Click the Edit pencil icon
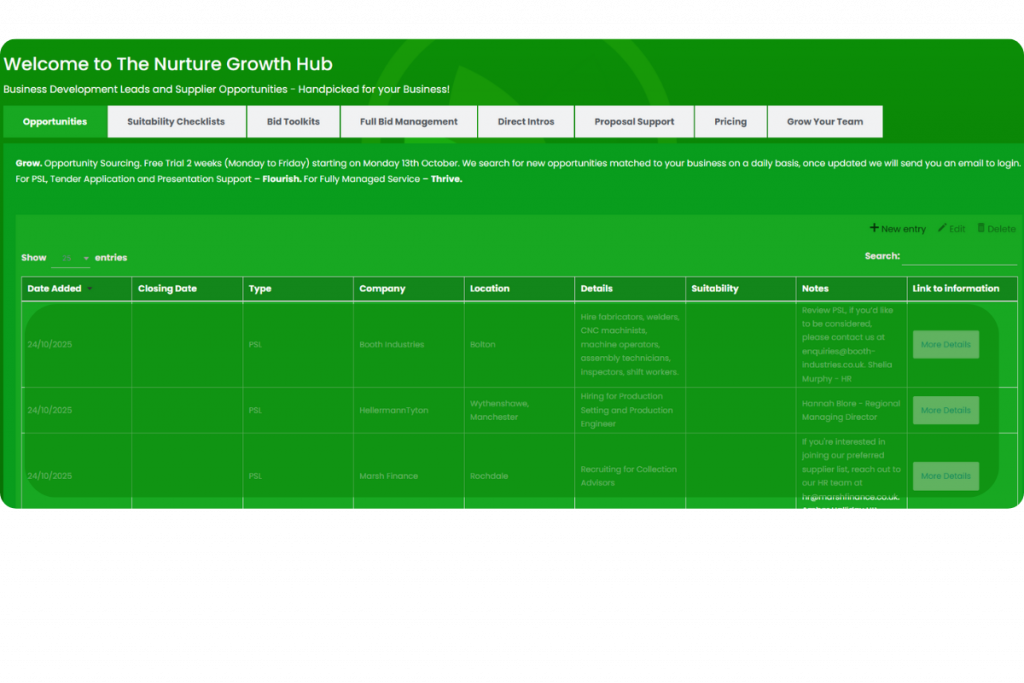1024x683 pixels. (942, 228)
